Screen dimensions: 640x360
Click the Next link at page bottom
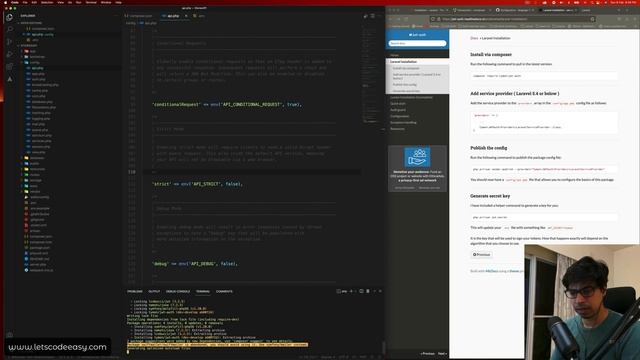[x=442, y=353]
